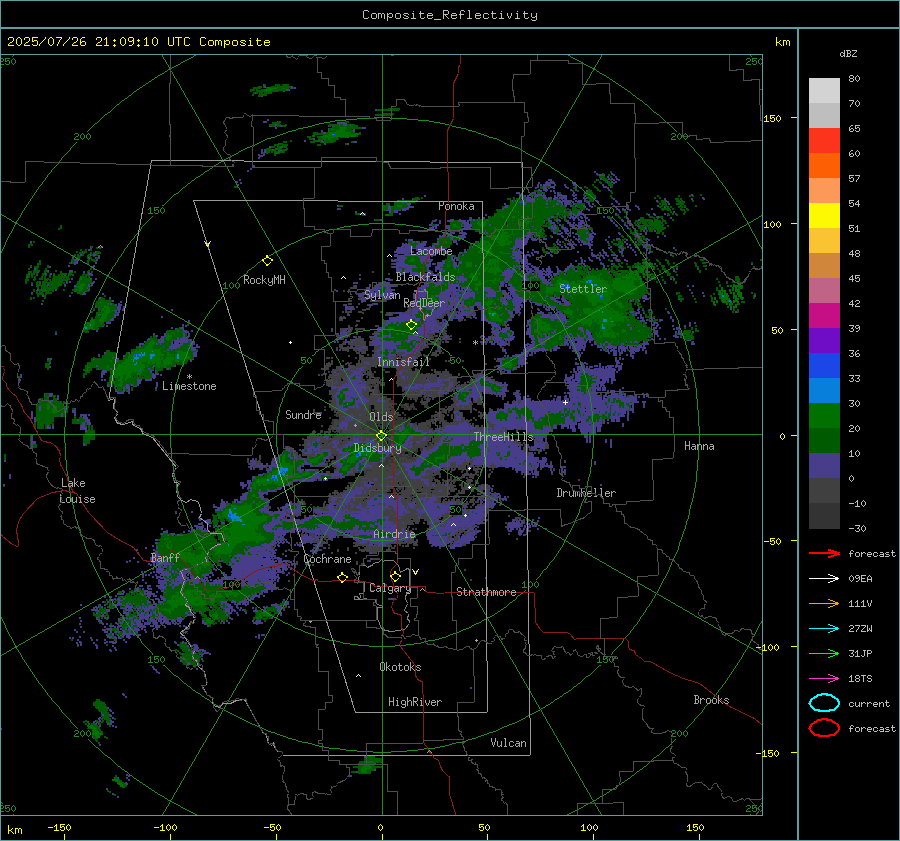Image resolution: width=900 pixels, height=841 pixels.
Task: Click the Ponoka city label
Action: (x=456, y=206)
